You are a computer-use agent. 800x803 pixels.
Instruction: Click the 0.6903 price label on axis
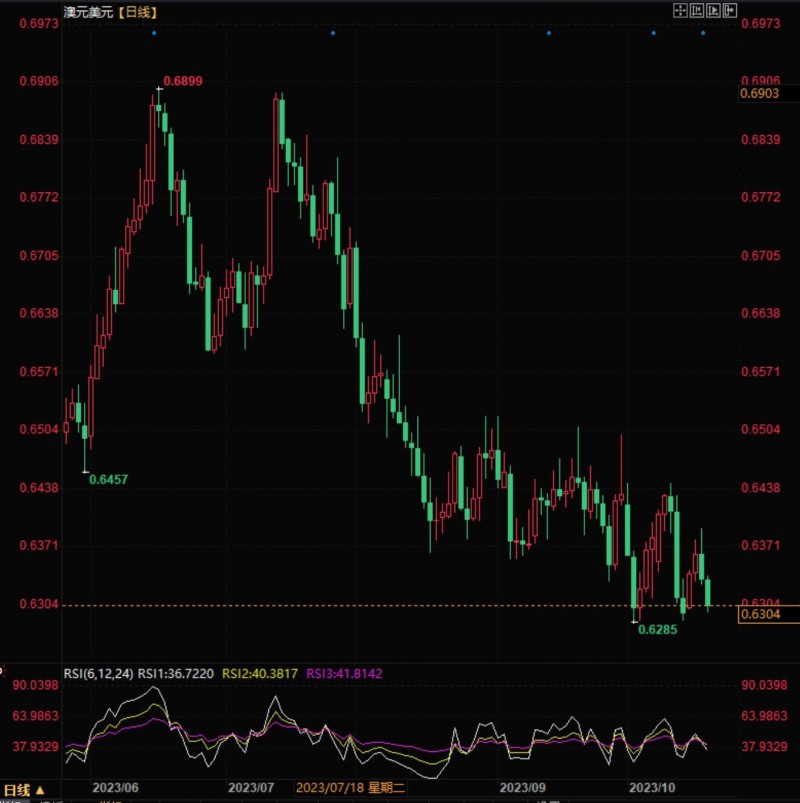[x=760, y=93]
